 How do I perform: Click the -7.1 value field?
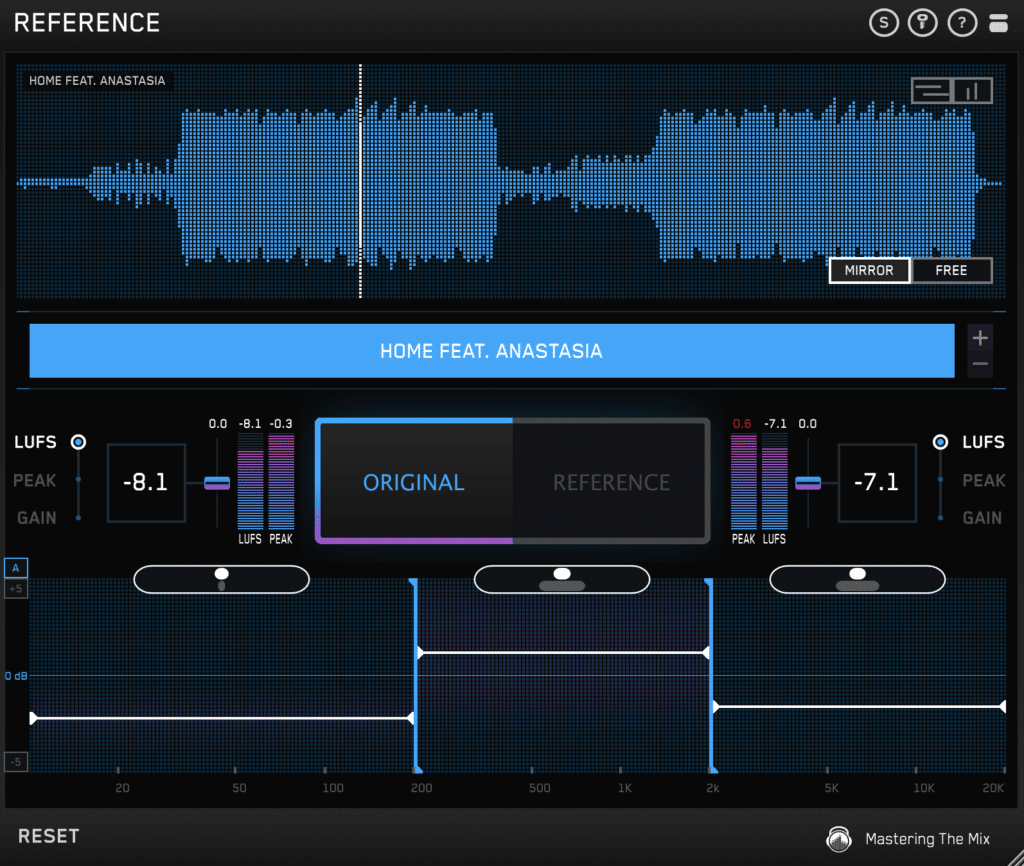tap(877, 482)
